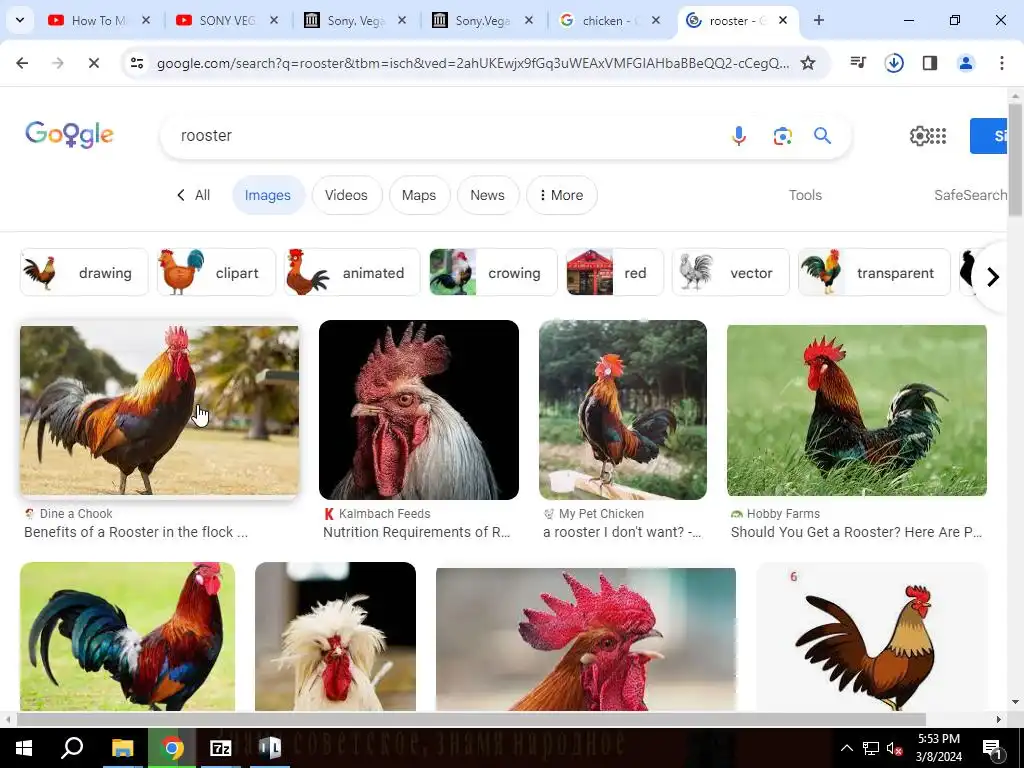Image resolution: width=1024 pixels, height=768 pixels.
Task: Open site information icon in address bar
Action: point(137,63)
